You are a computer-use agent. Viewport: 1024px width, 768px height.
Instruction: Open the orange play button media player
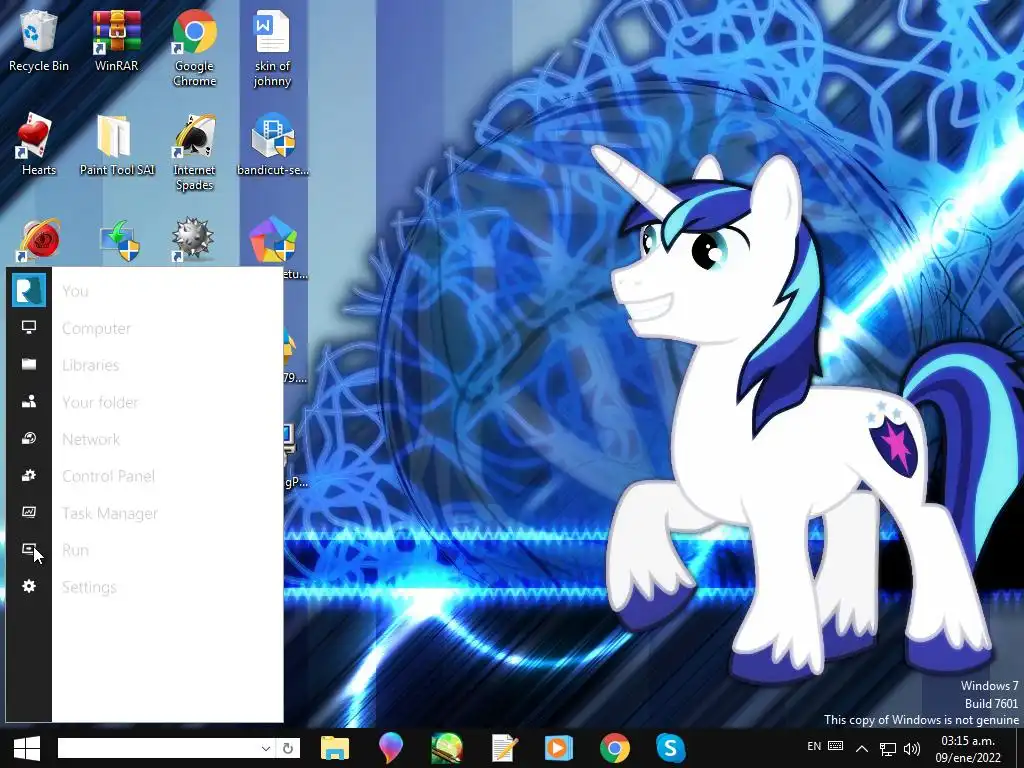click(x=558, y=748)
